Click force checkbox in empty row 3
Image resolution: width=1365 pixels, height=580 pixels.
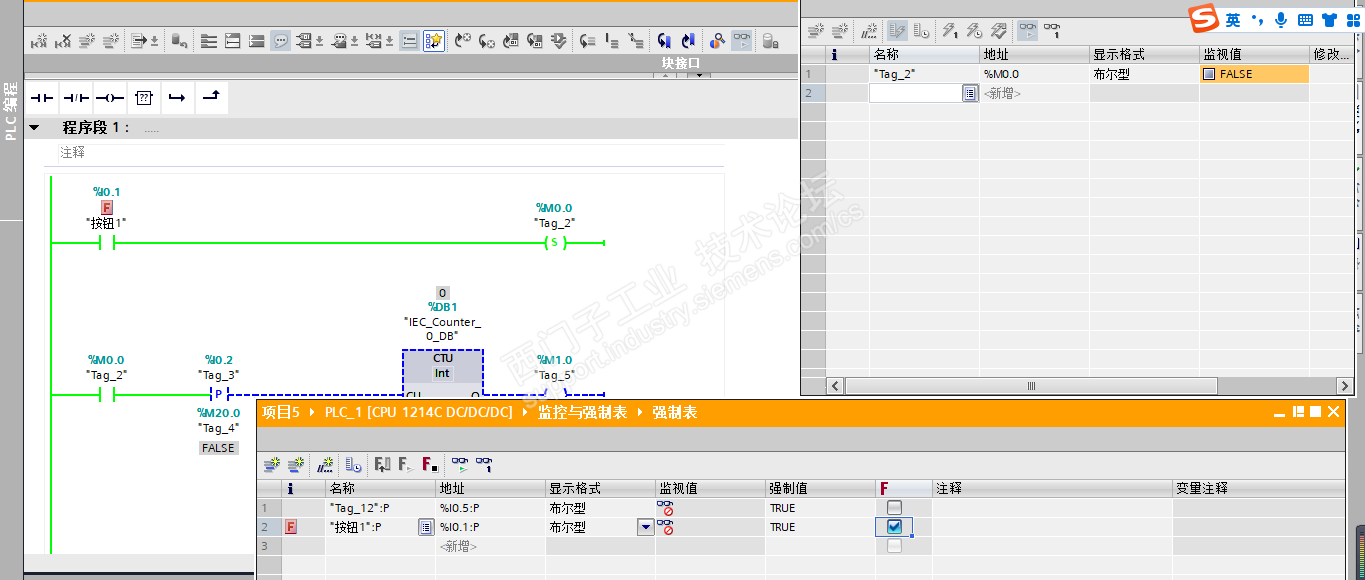point(894,546)
